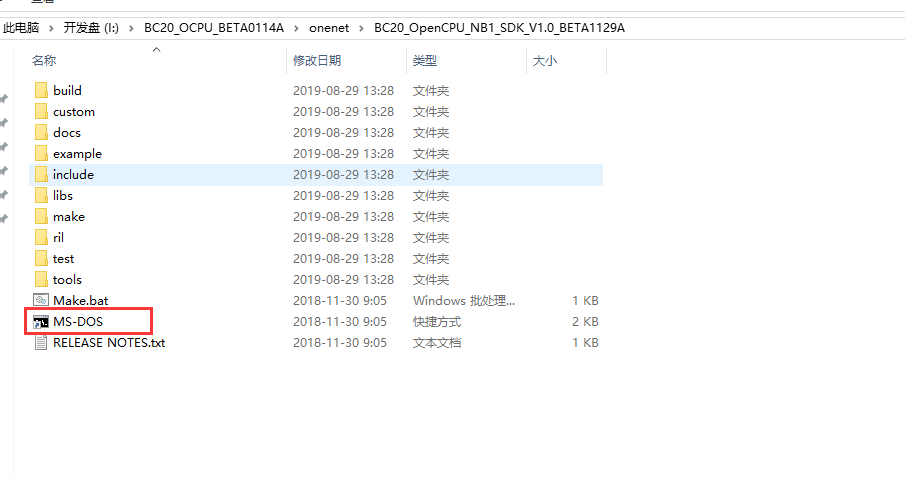
Task: Go to BC20_OCPU_BETA0114A breadcrumb folder
Action: 214,28
